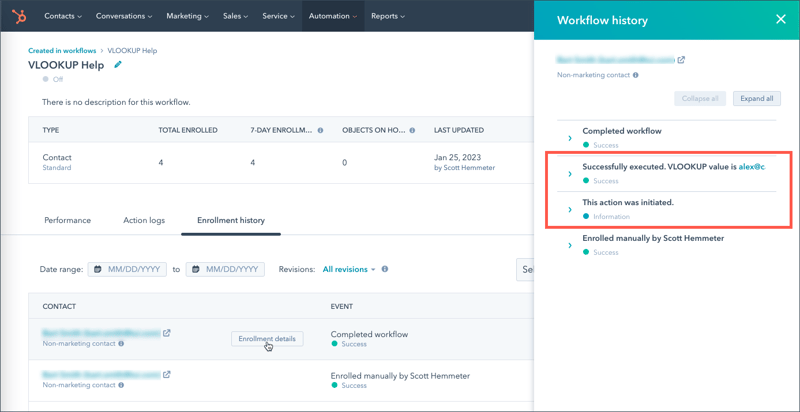Open the Automation menu
This screenshot has height=412, width=800.
pyautogui.click(x=333, y=16)
